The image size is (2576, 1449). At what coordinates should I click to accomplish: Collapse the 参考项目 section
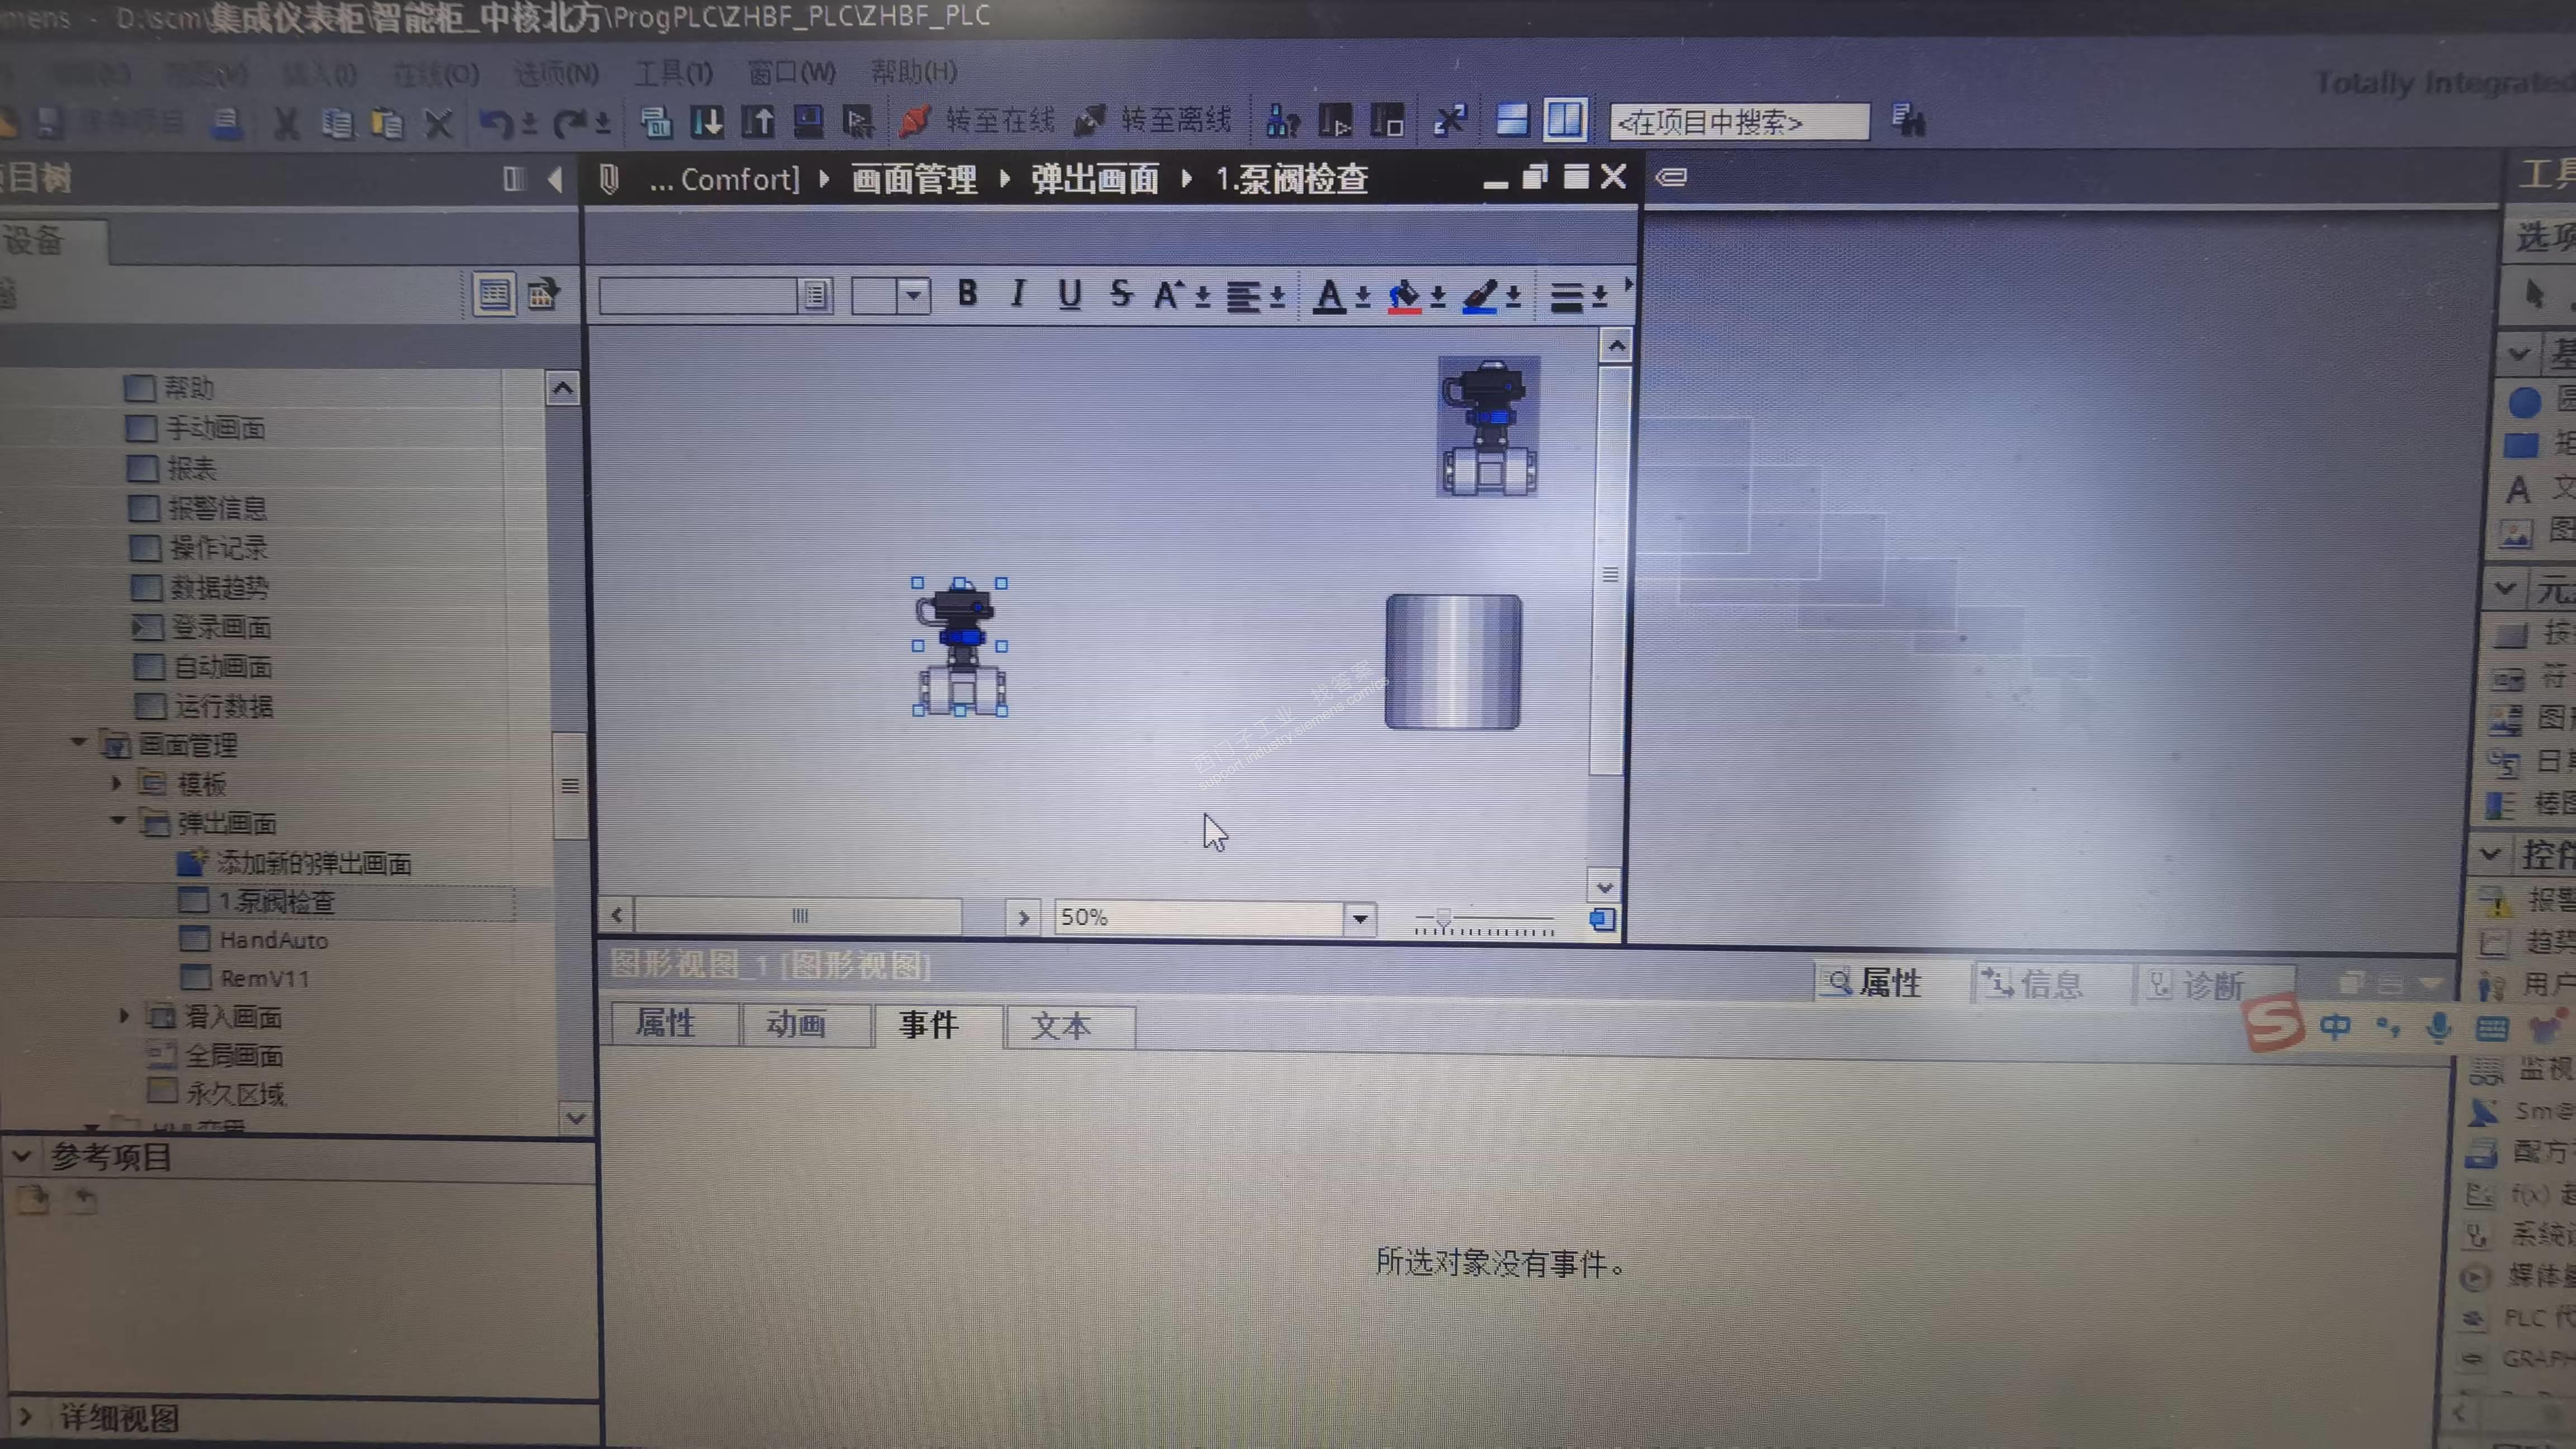22,1156
